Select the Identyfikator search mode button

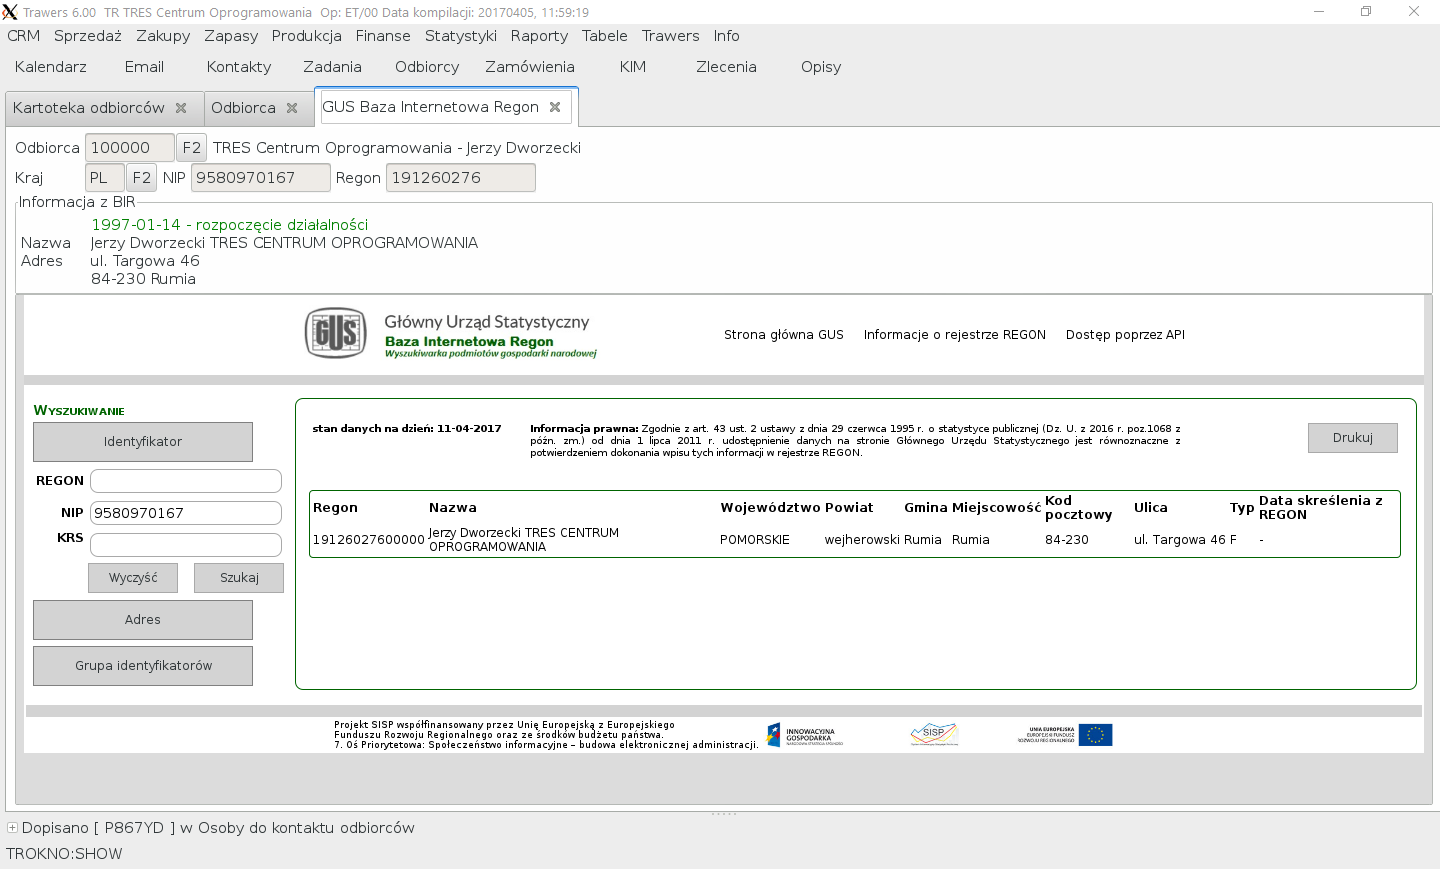tap(143, 442)
